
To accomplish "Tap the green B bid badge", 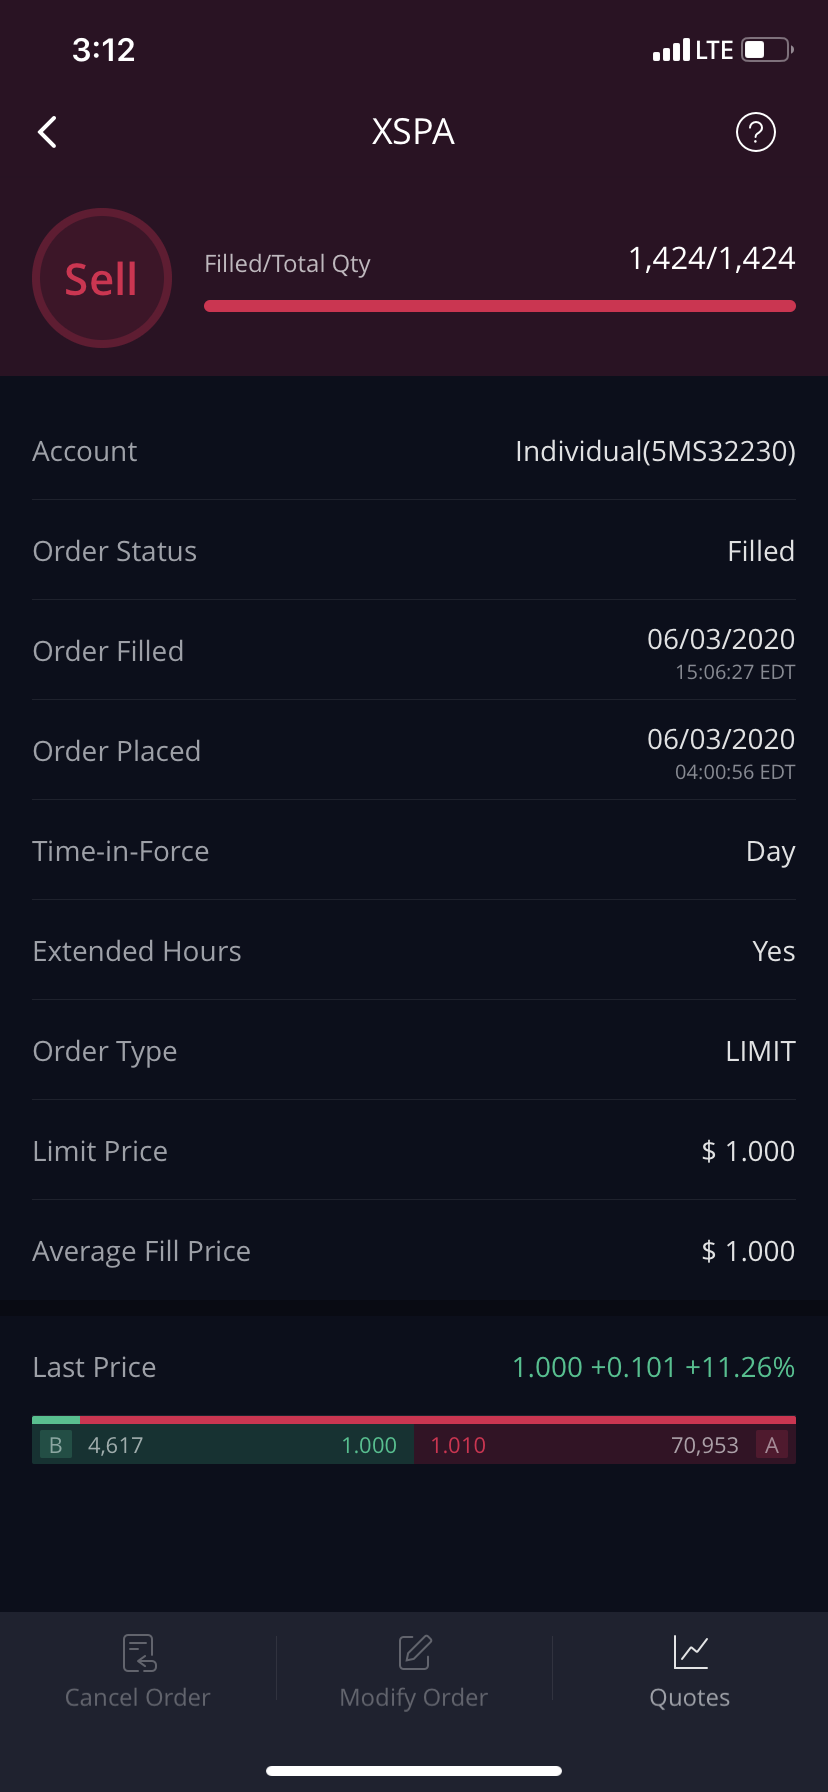I will click(x=56, y=1445).
